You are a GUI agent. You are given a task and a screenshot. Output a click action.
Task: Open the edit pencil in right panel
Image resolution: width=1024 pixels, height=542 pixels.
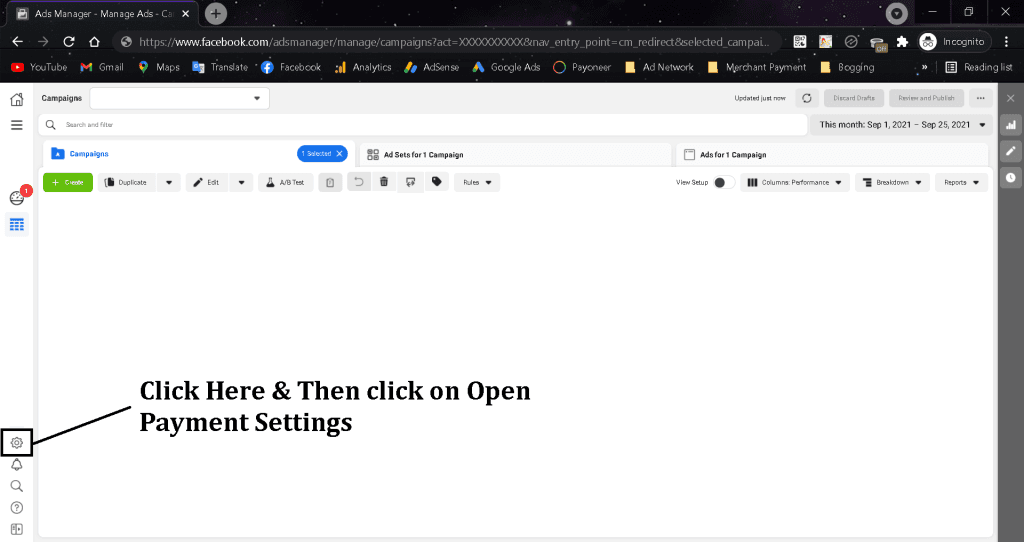point(1010,151)
